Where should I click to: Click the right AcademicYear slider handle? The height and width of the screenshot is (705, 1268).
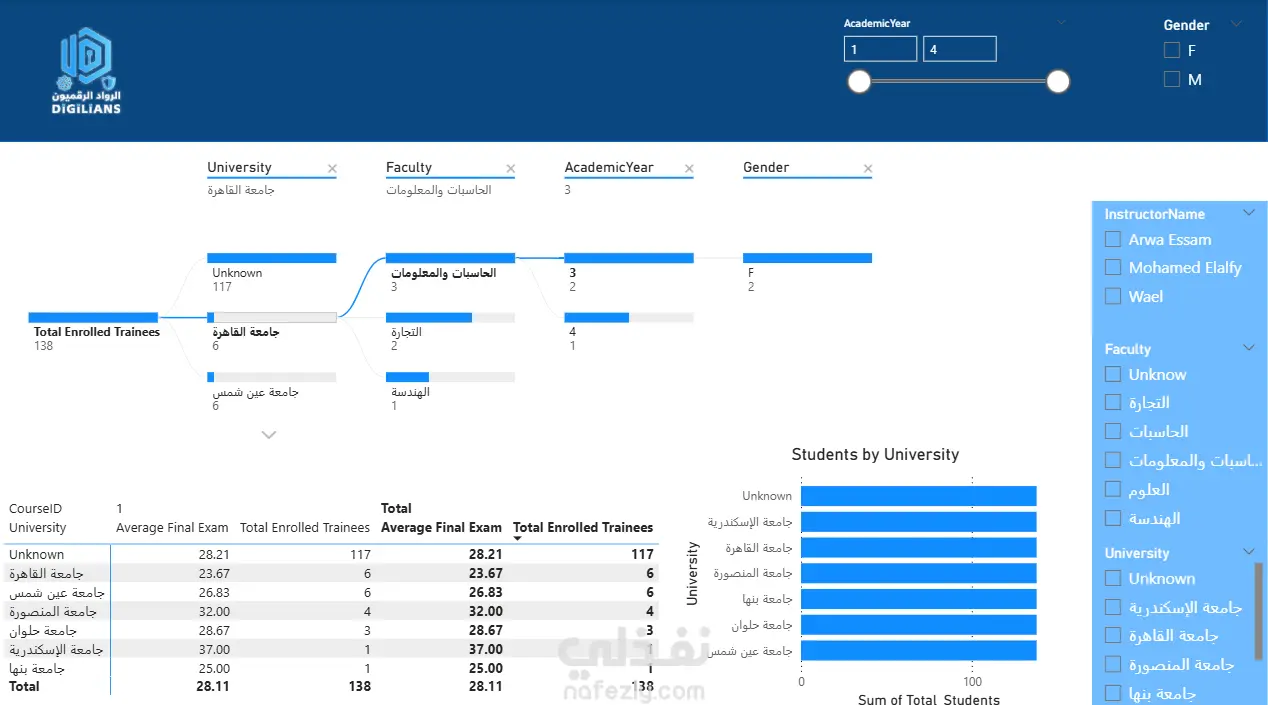pos(1058,82)
